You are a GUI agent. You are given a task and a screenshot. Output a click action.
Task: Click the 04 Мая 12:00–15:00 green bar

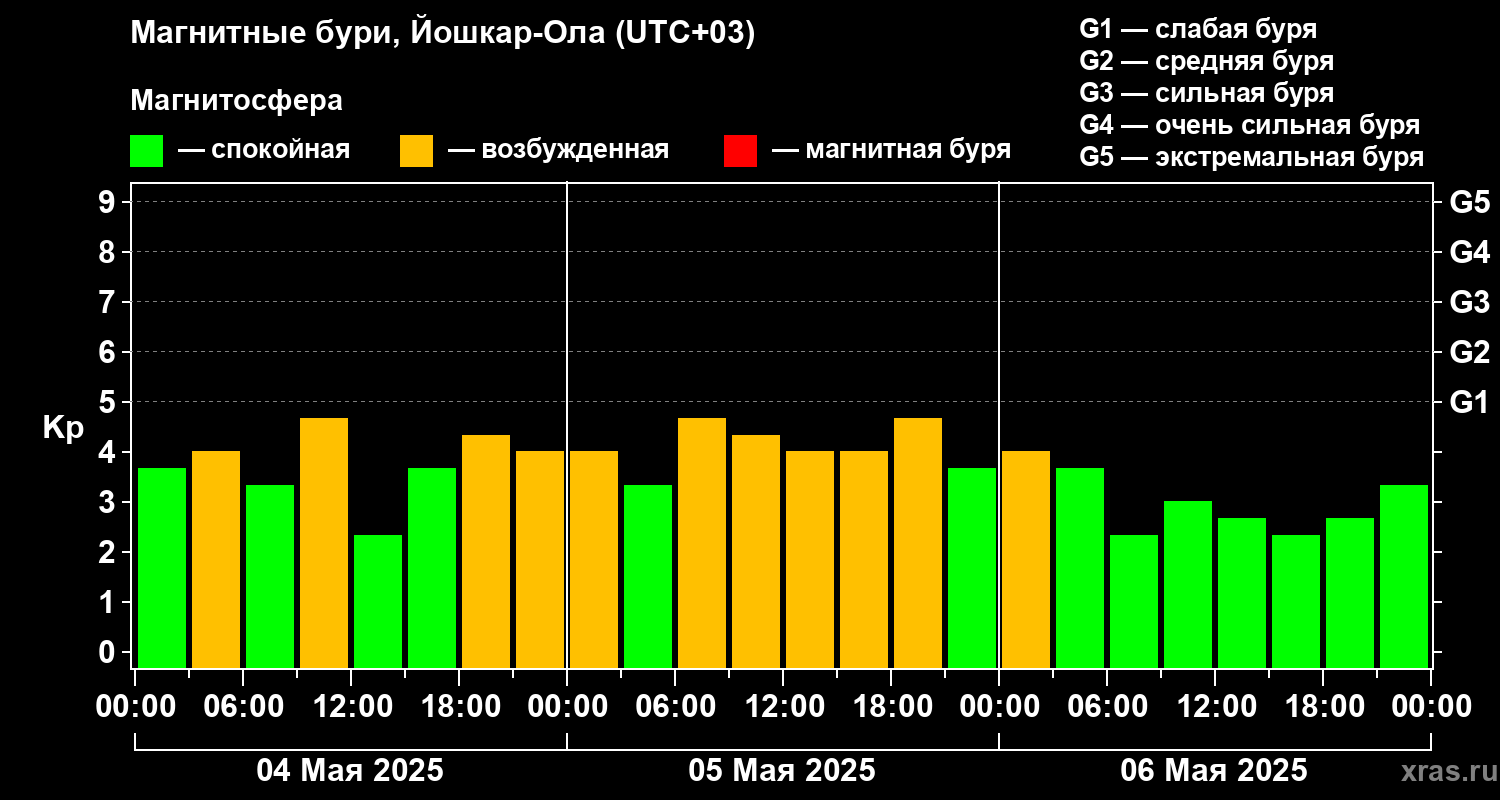pos(378,601)
